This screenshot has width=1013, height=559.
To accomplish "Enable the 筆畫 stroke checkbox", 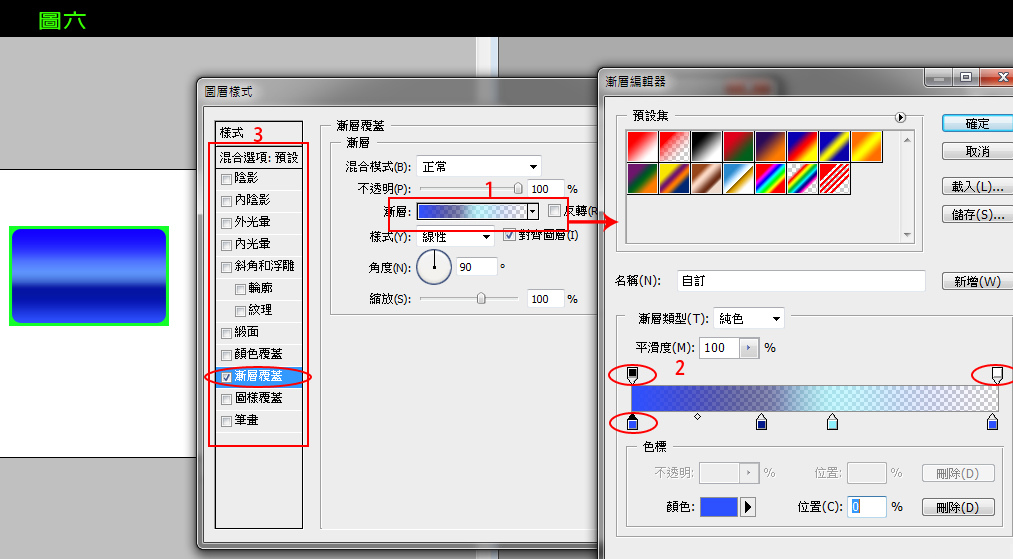I will tap(226, 421).
